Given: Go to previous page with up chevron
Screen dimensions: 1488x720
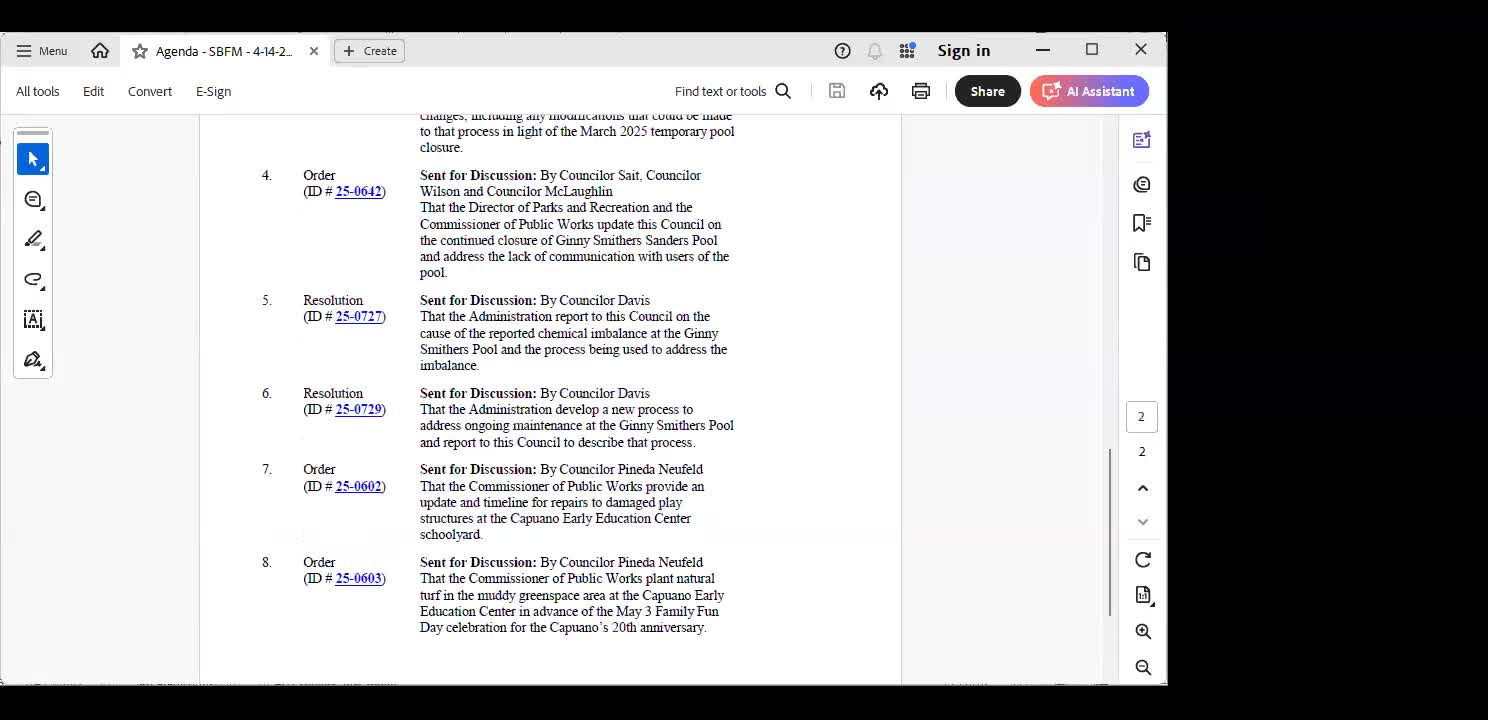Looking at the screenshot, I should tap(1143, 488).
